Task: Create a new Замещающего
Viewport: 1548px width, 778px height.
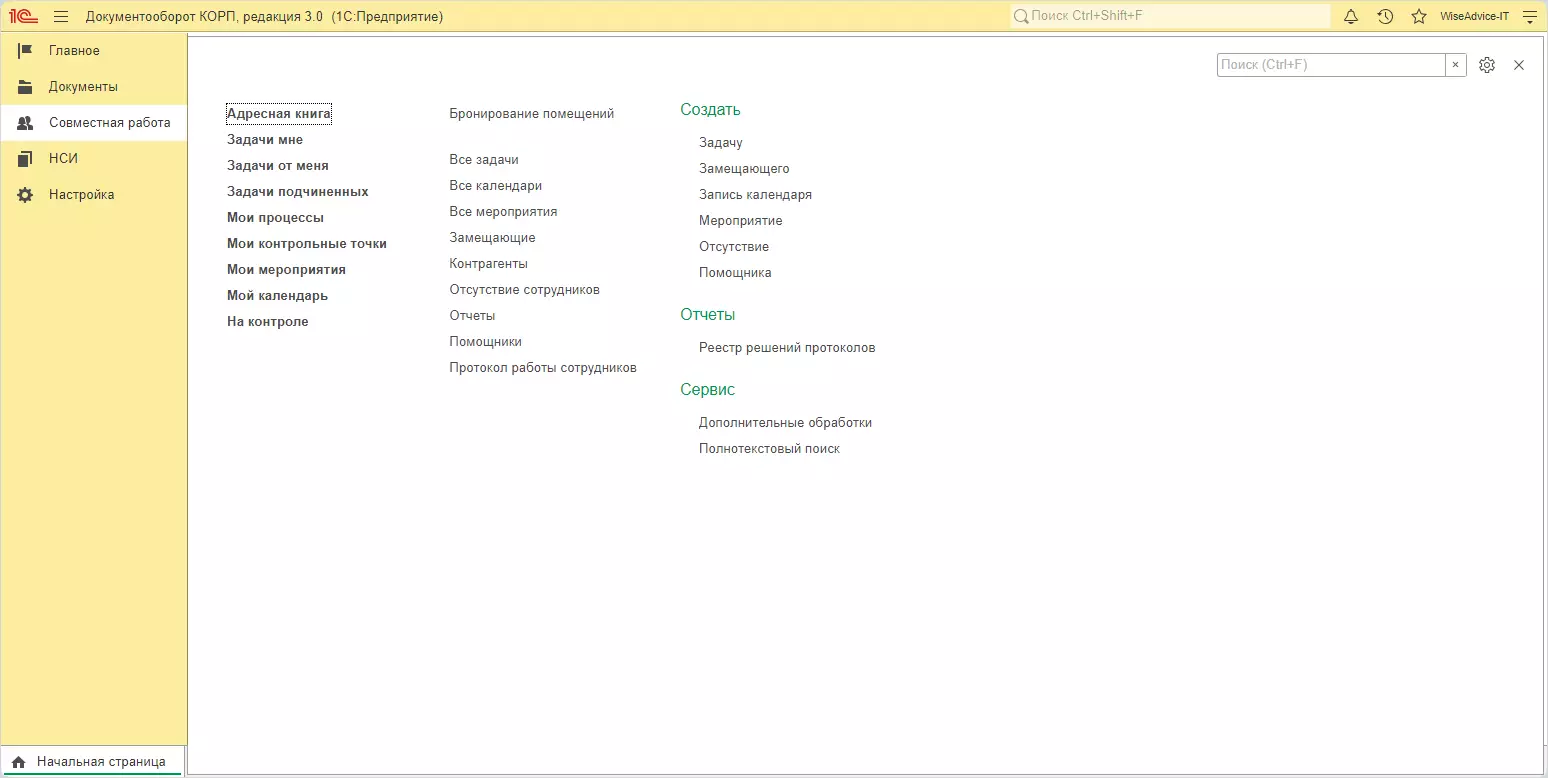Action: pyautogui.click(x=744, y=169)
